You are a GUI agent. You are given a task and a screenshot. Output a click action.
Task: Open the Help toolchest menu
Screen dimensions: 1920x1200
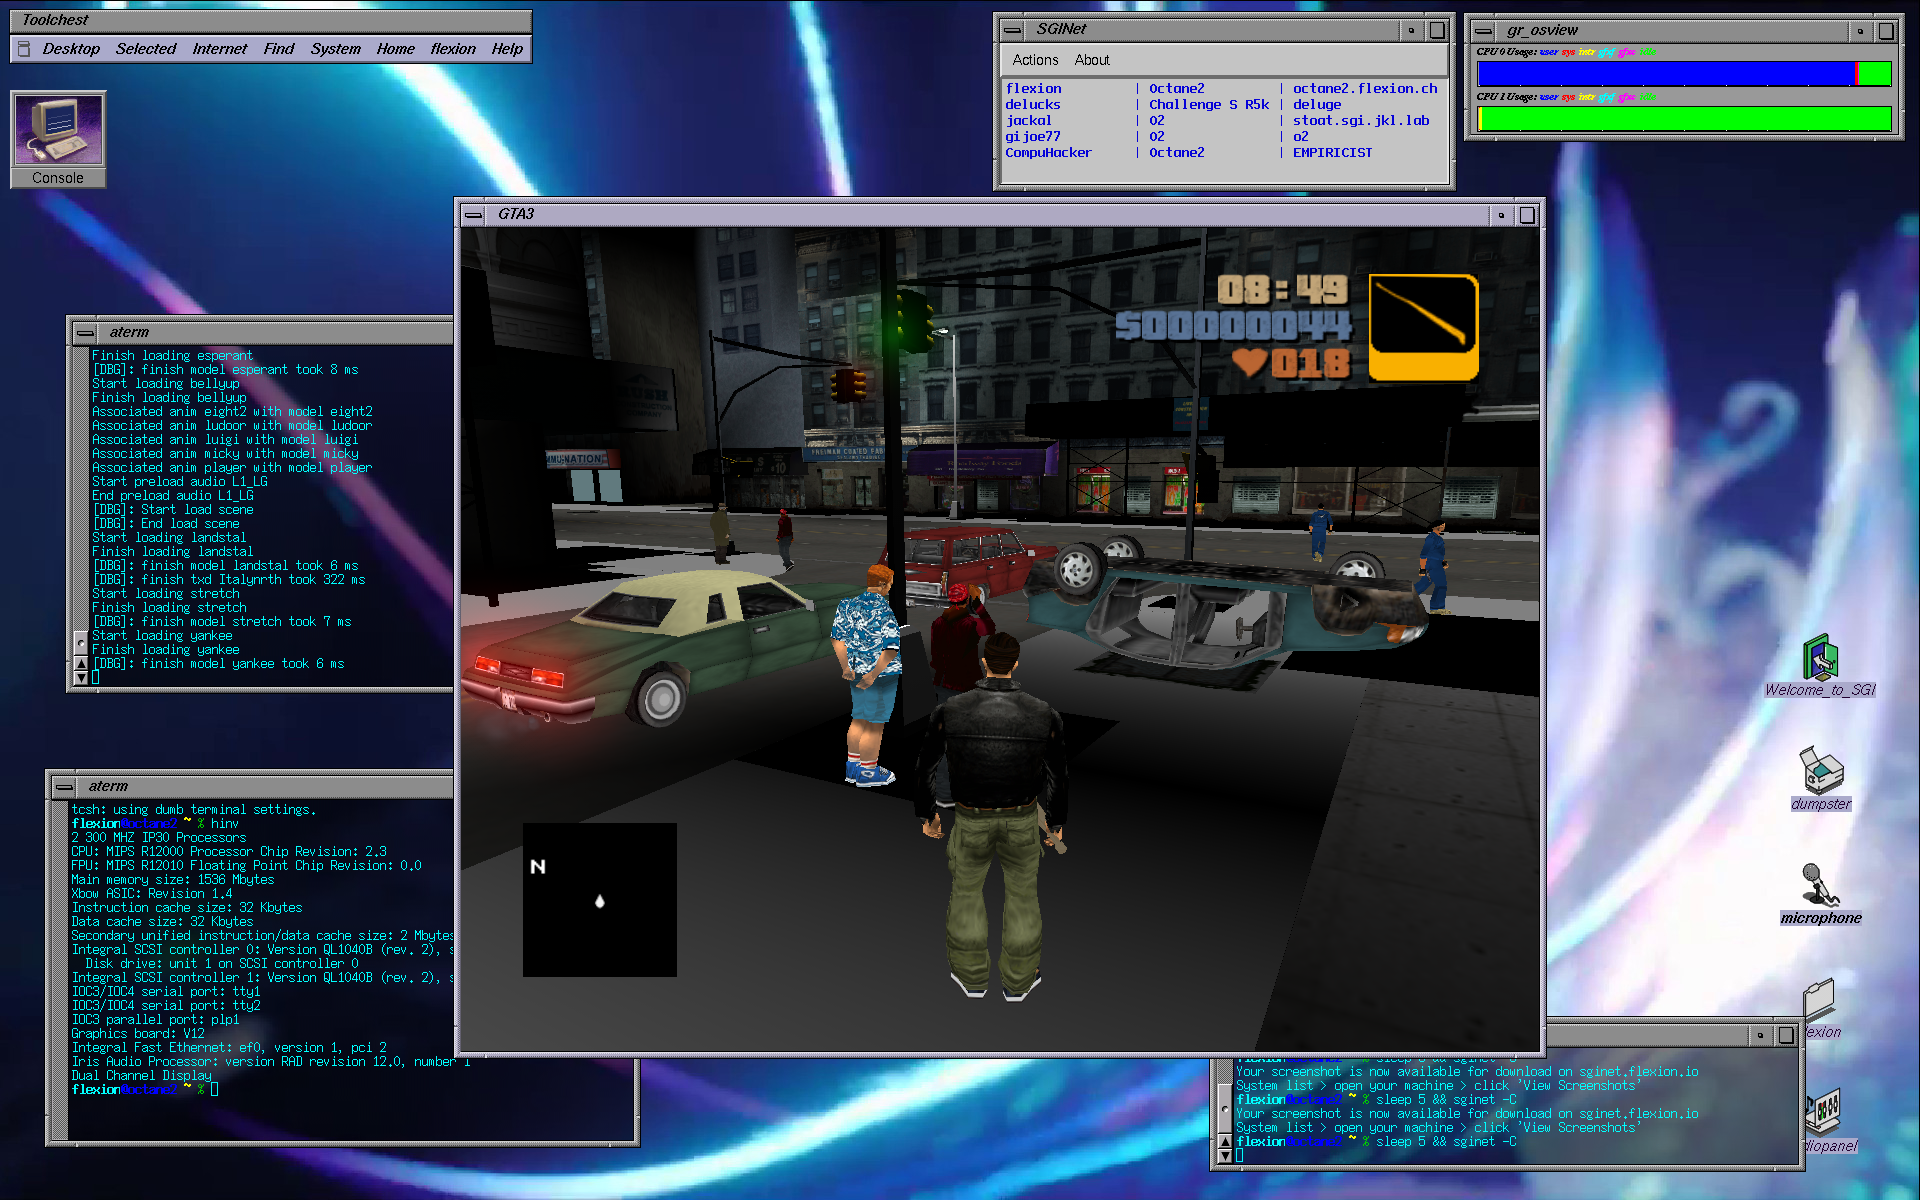point(507,49)
